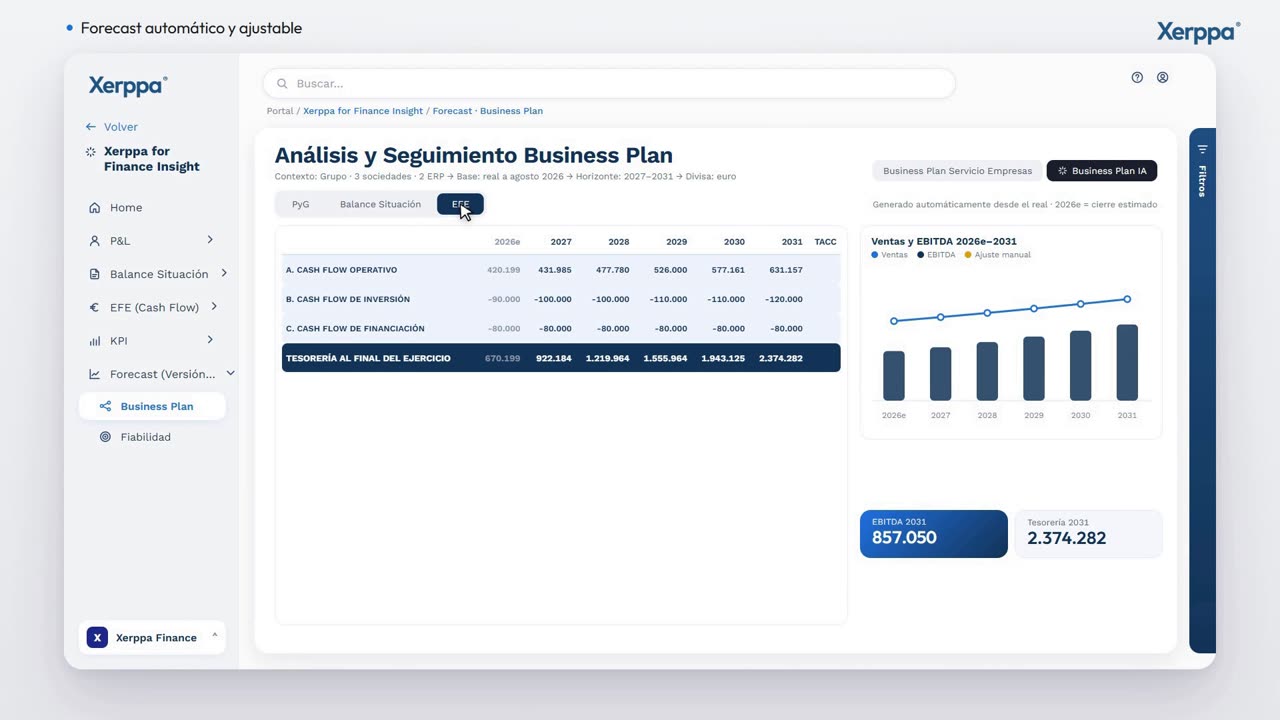Open the user account icon
Screen dimensions: 1280x720
click(x=1162, y=77)
